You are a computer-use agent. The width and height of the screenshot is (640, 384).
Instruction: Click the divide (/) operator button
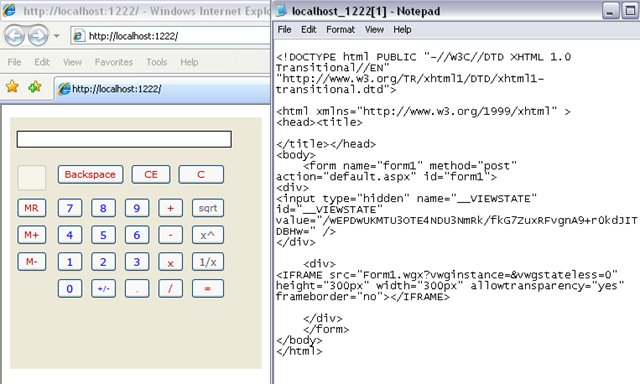coord(170,289)
